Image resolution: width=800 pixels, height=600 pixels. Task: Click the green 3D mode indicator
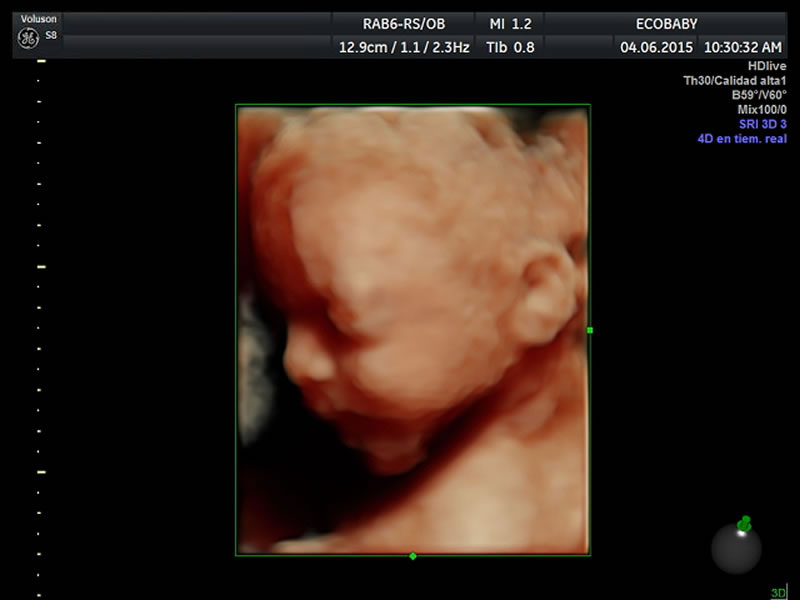[x=778, y=593]
